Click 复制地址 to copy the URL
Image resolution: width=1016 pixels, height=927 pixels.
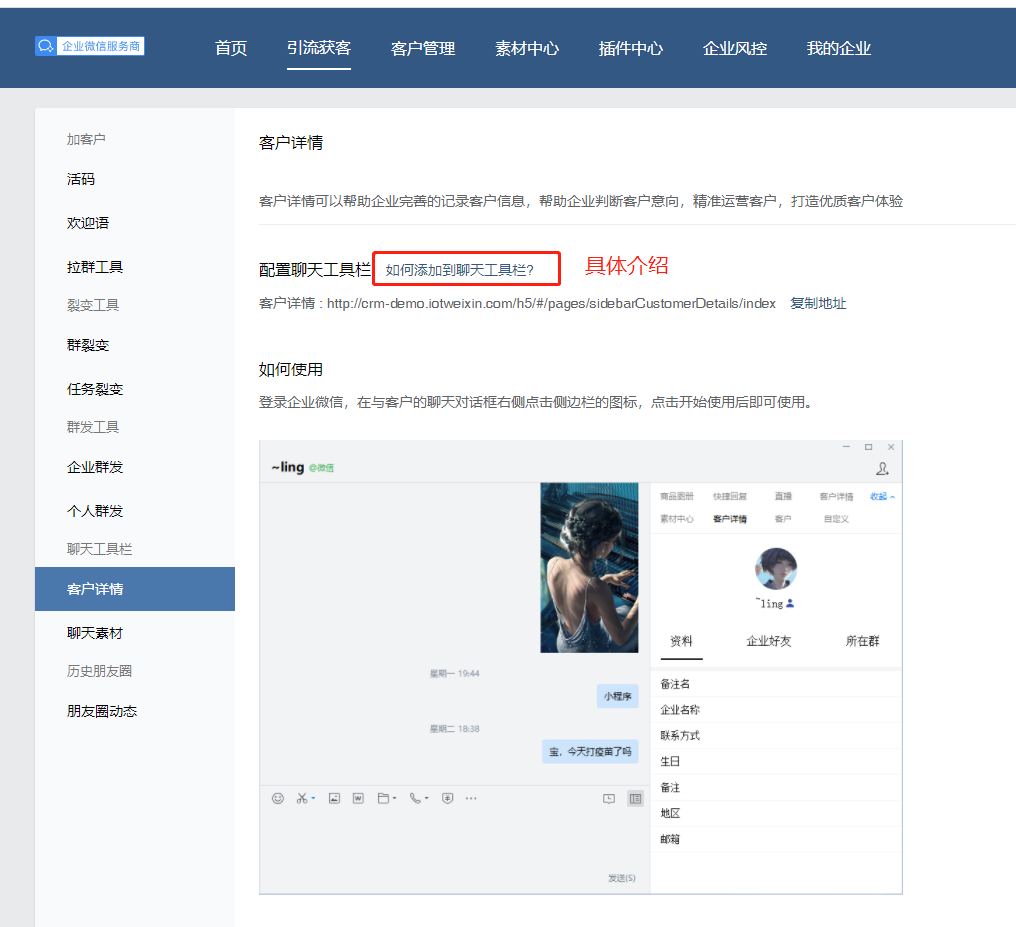(818, 303)
